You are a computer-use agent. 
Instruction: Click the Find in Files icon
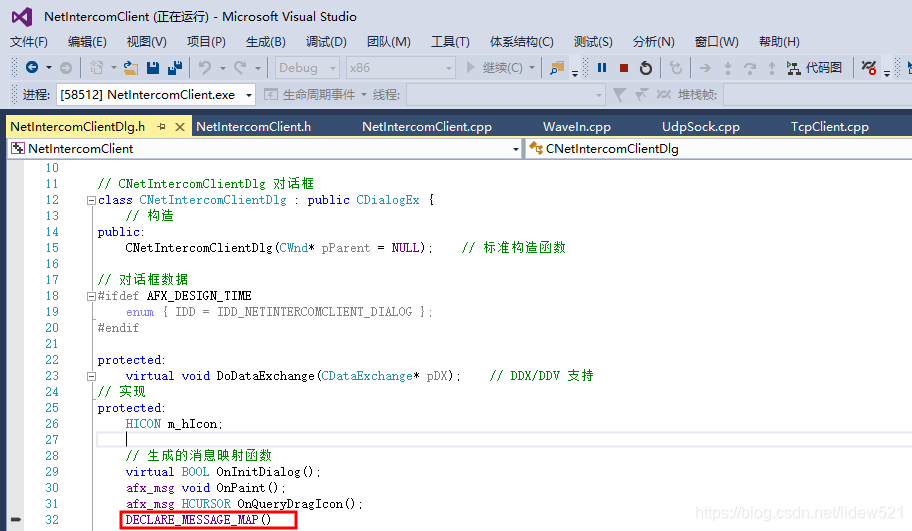point(557,68)
